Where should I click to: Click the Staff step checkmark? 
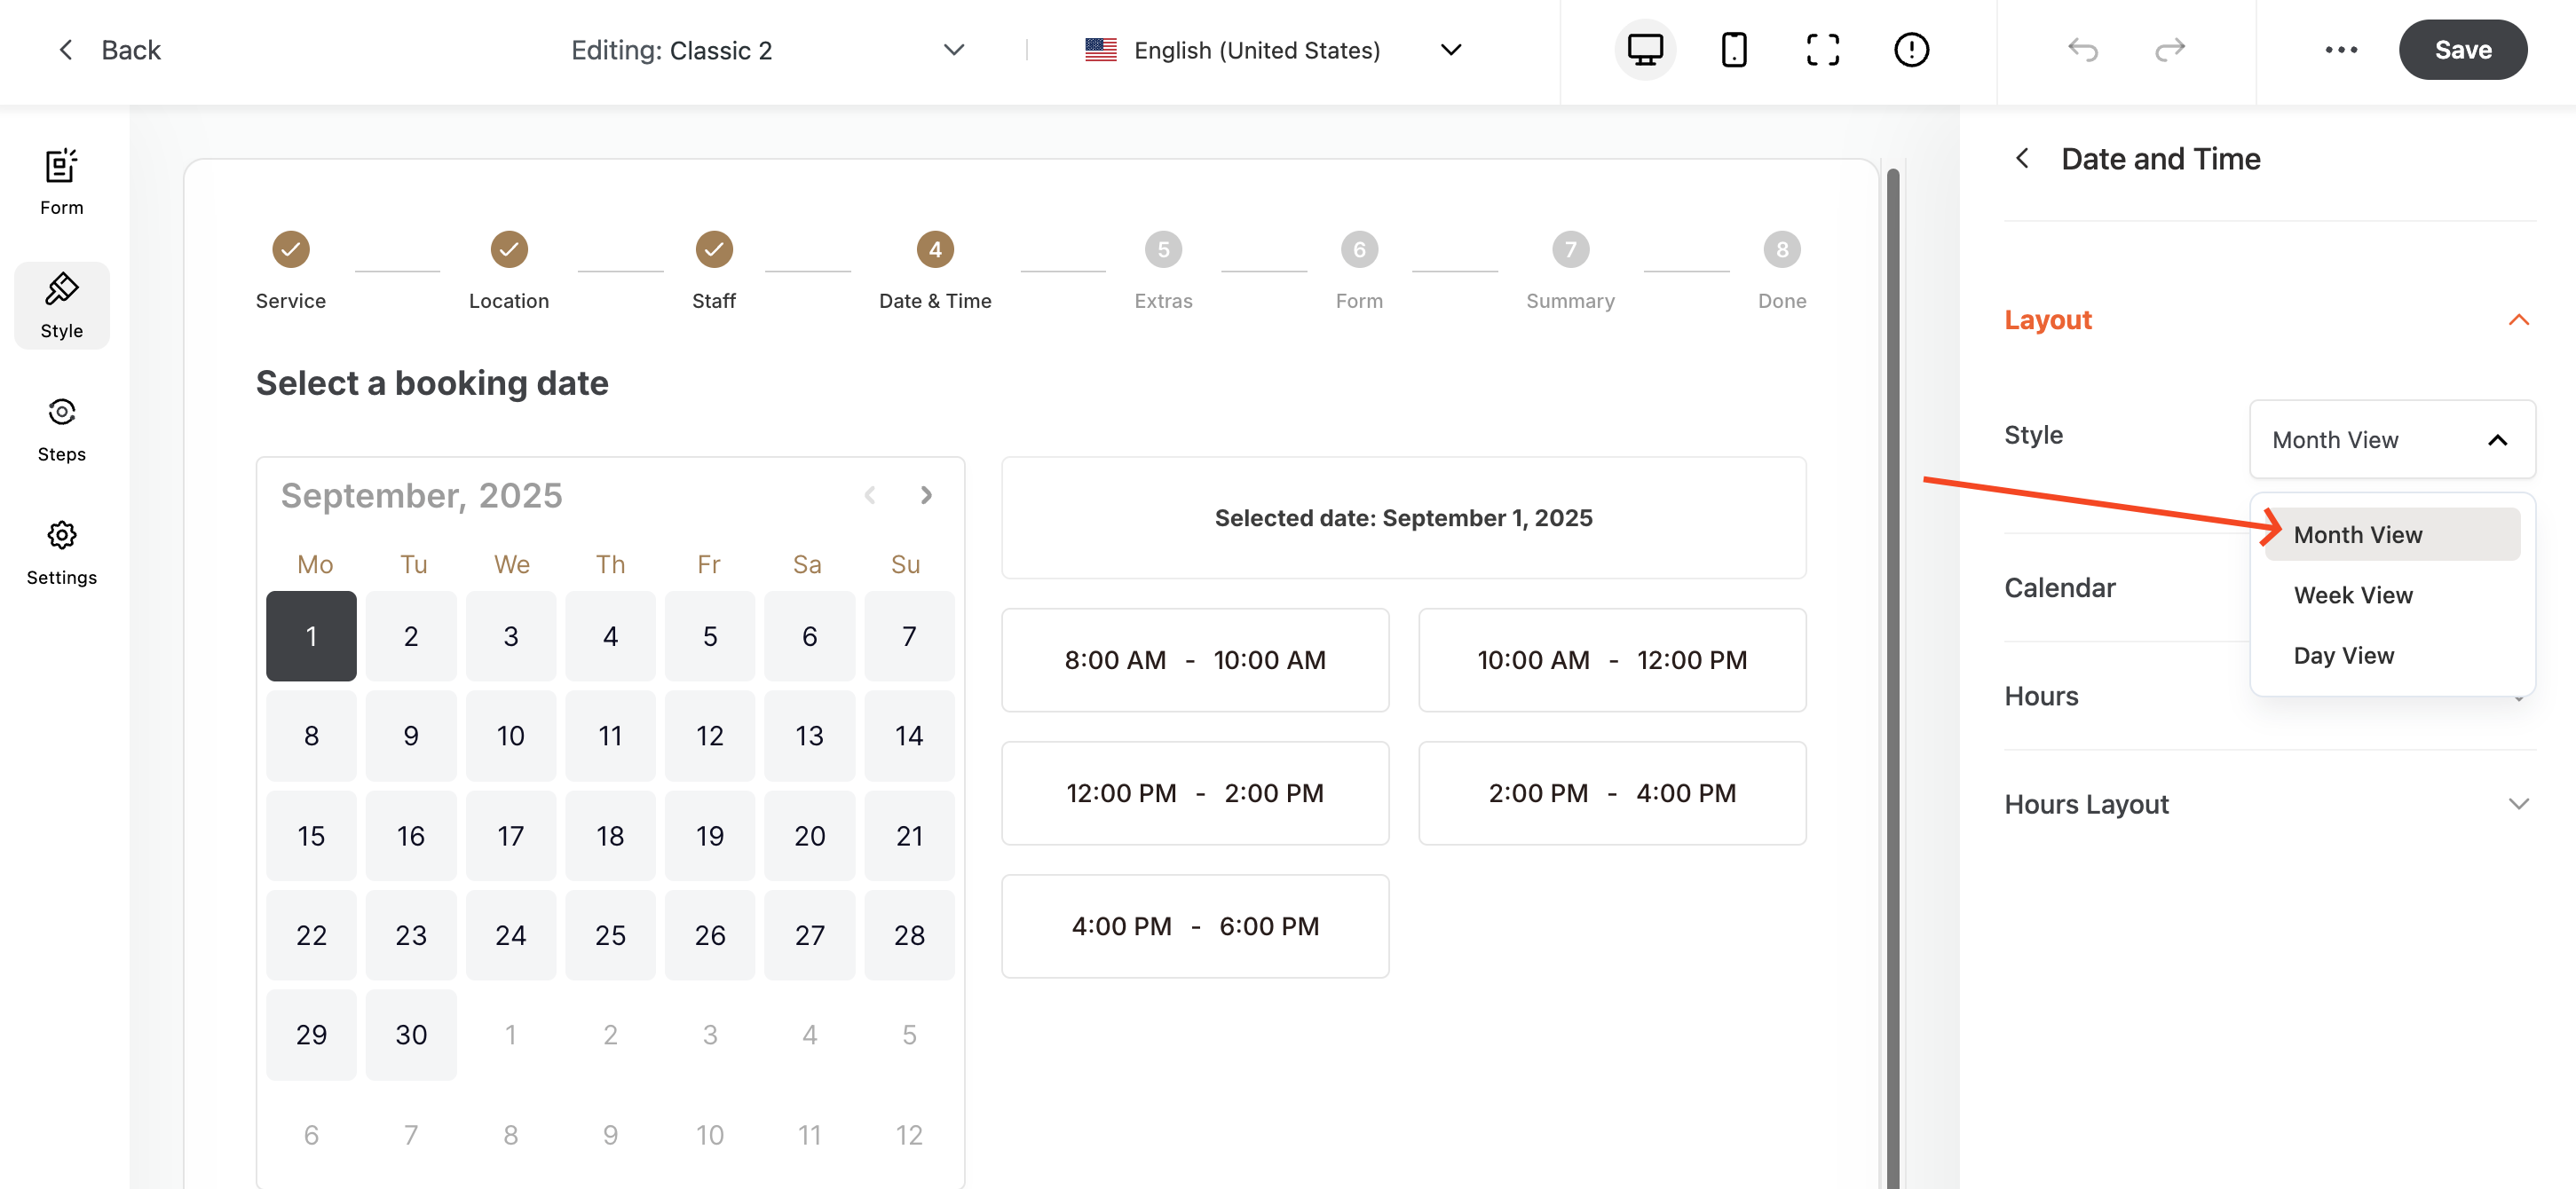[714, 249]
